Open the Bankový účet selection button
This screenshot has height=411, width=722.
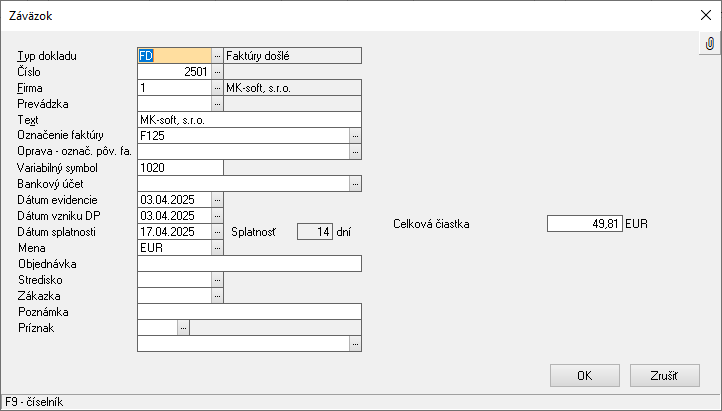tap(355, 184)
